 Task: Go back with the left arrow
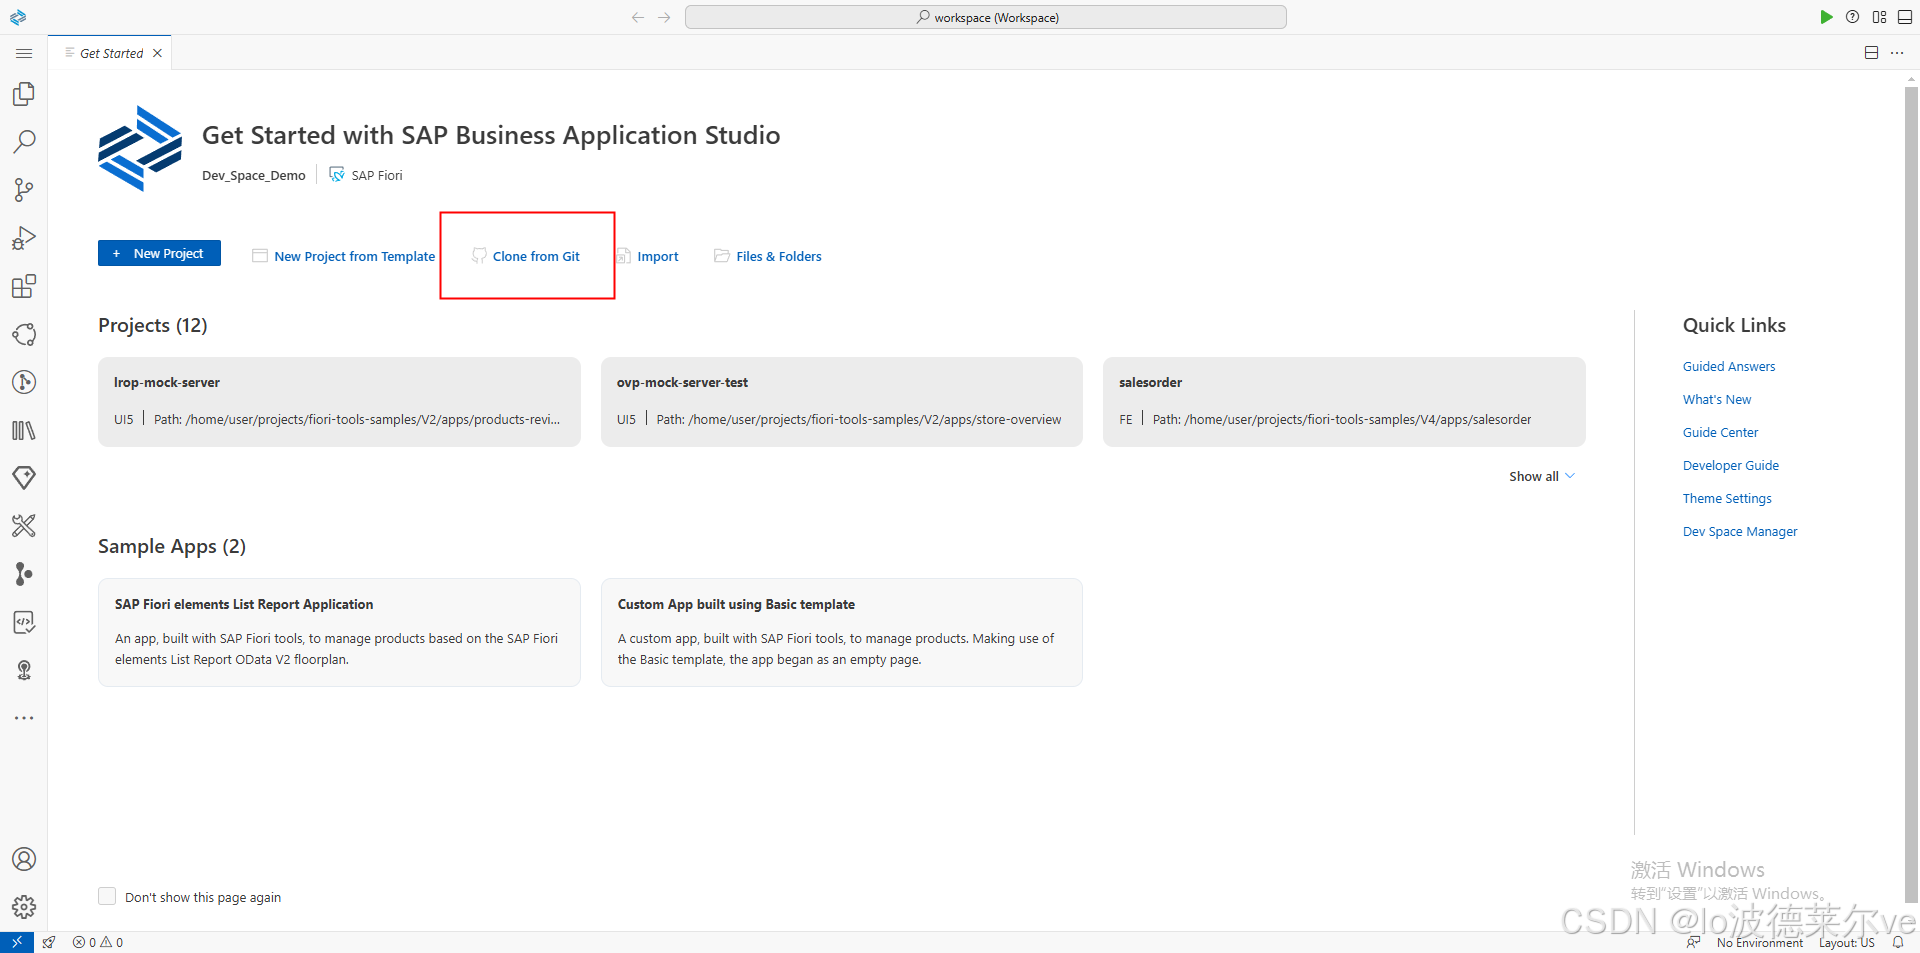pos(638,17)
